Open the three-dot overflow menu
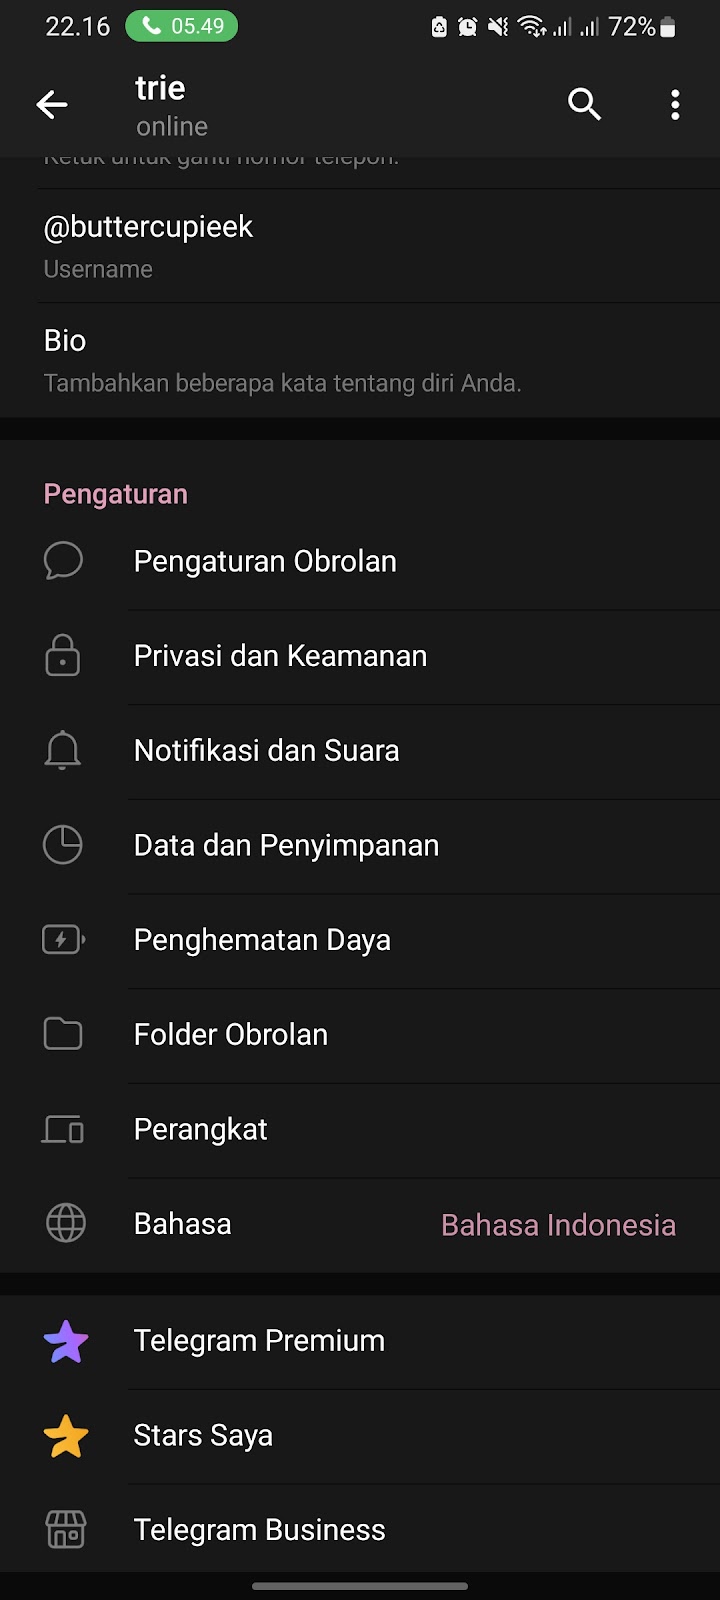The image size is (720, 1600). click(675, 104)
